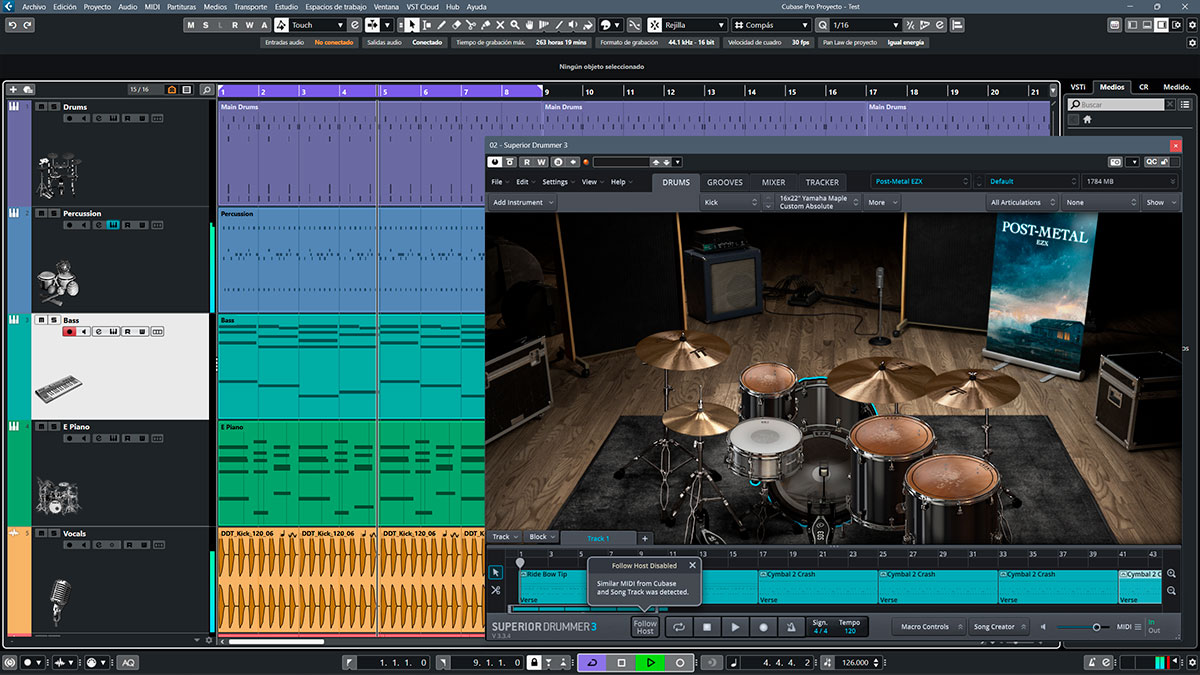The height and width of the screenshot is (675, 1200).
Task: Solo the Bass track
Action: pyautogui.click(x=52, y=320)
